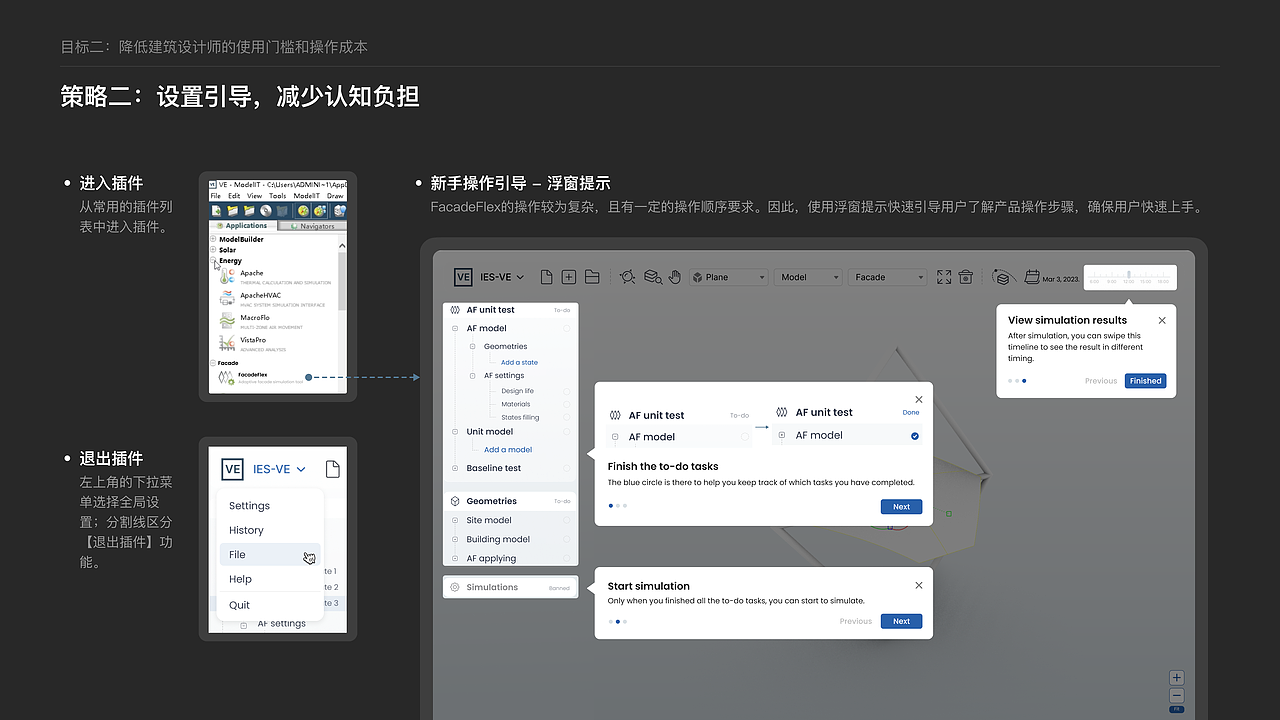Screen dimensions: 1280x720
Task: Switch to the Navigators tab
Action: pos(312,226)
